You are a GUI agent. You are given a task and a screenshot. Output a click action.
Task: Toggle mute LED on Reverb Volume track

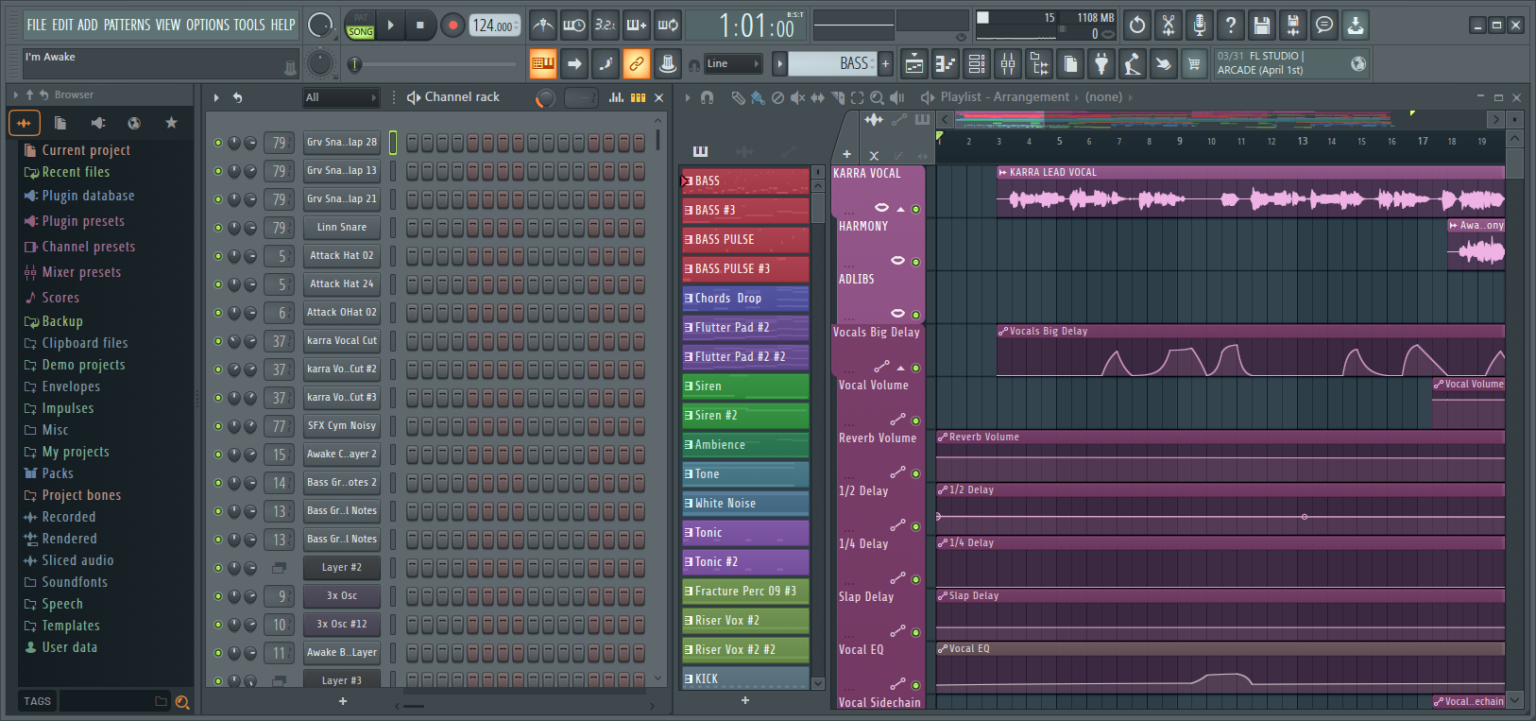pos(915,474)
